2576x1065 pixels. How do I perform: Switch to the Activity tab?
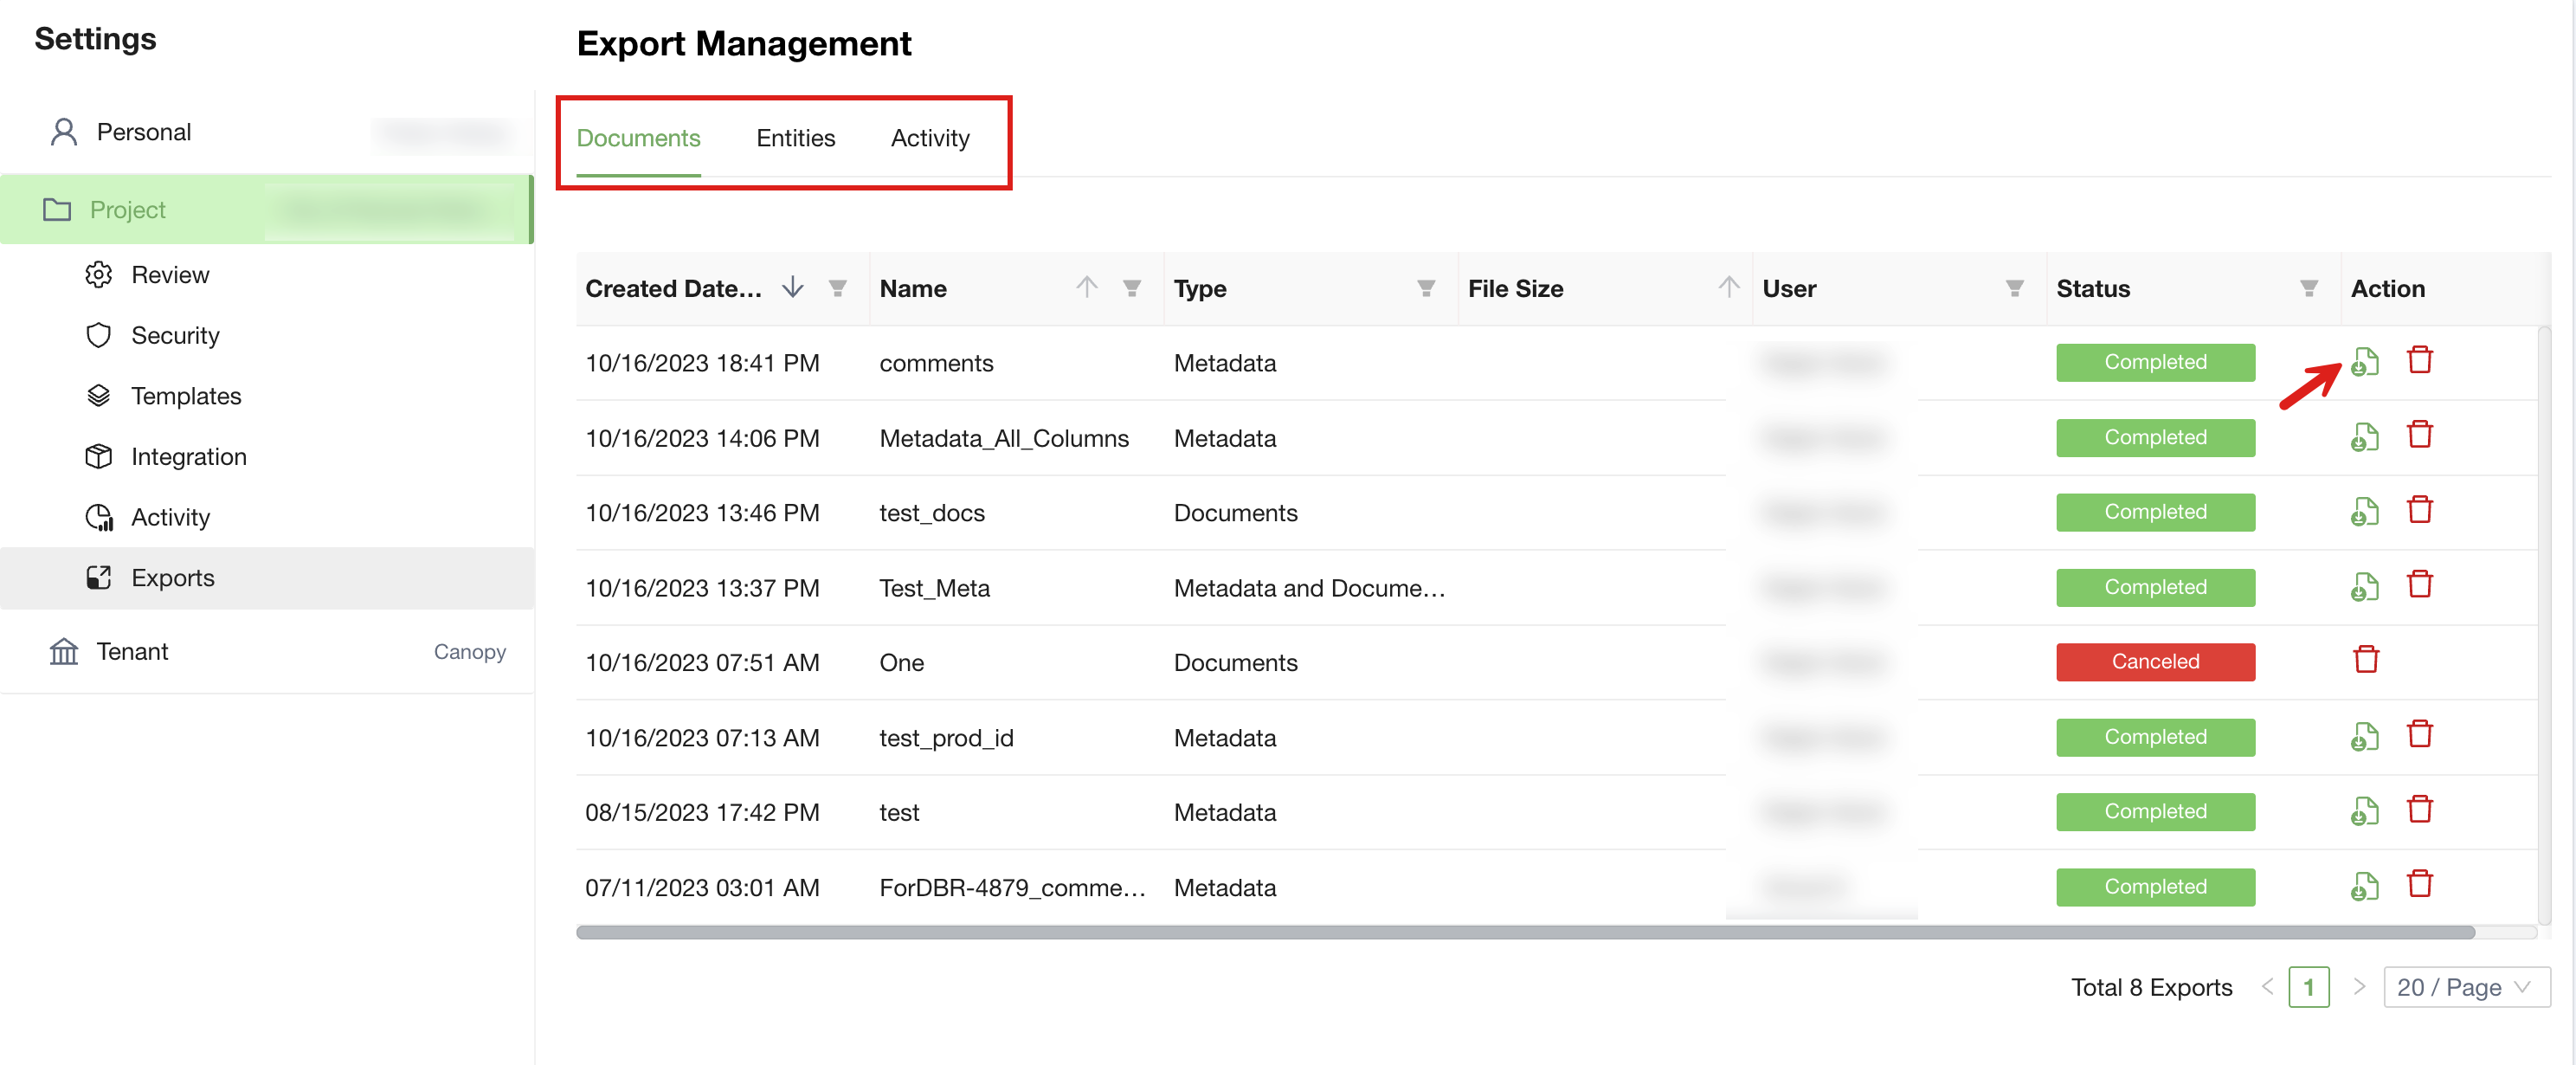pyautogui.click(x=929, y=138)
